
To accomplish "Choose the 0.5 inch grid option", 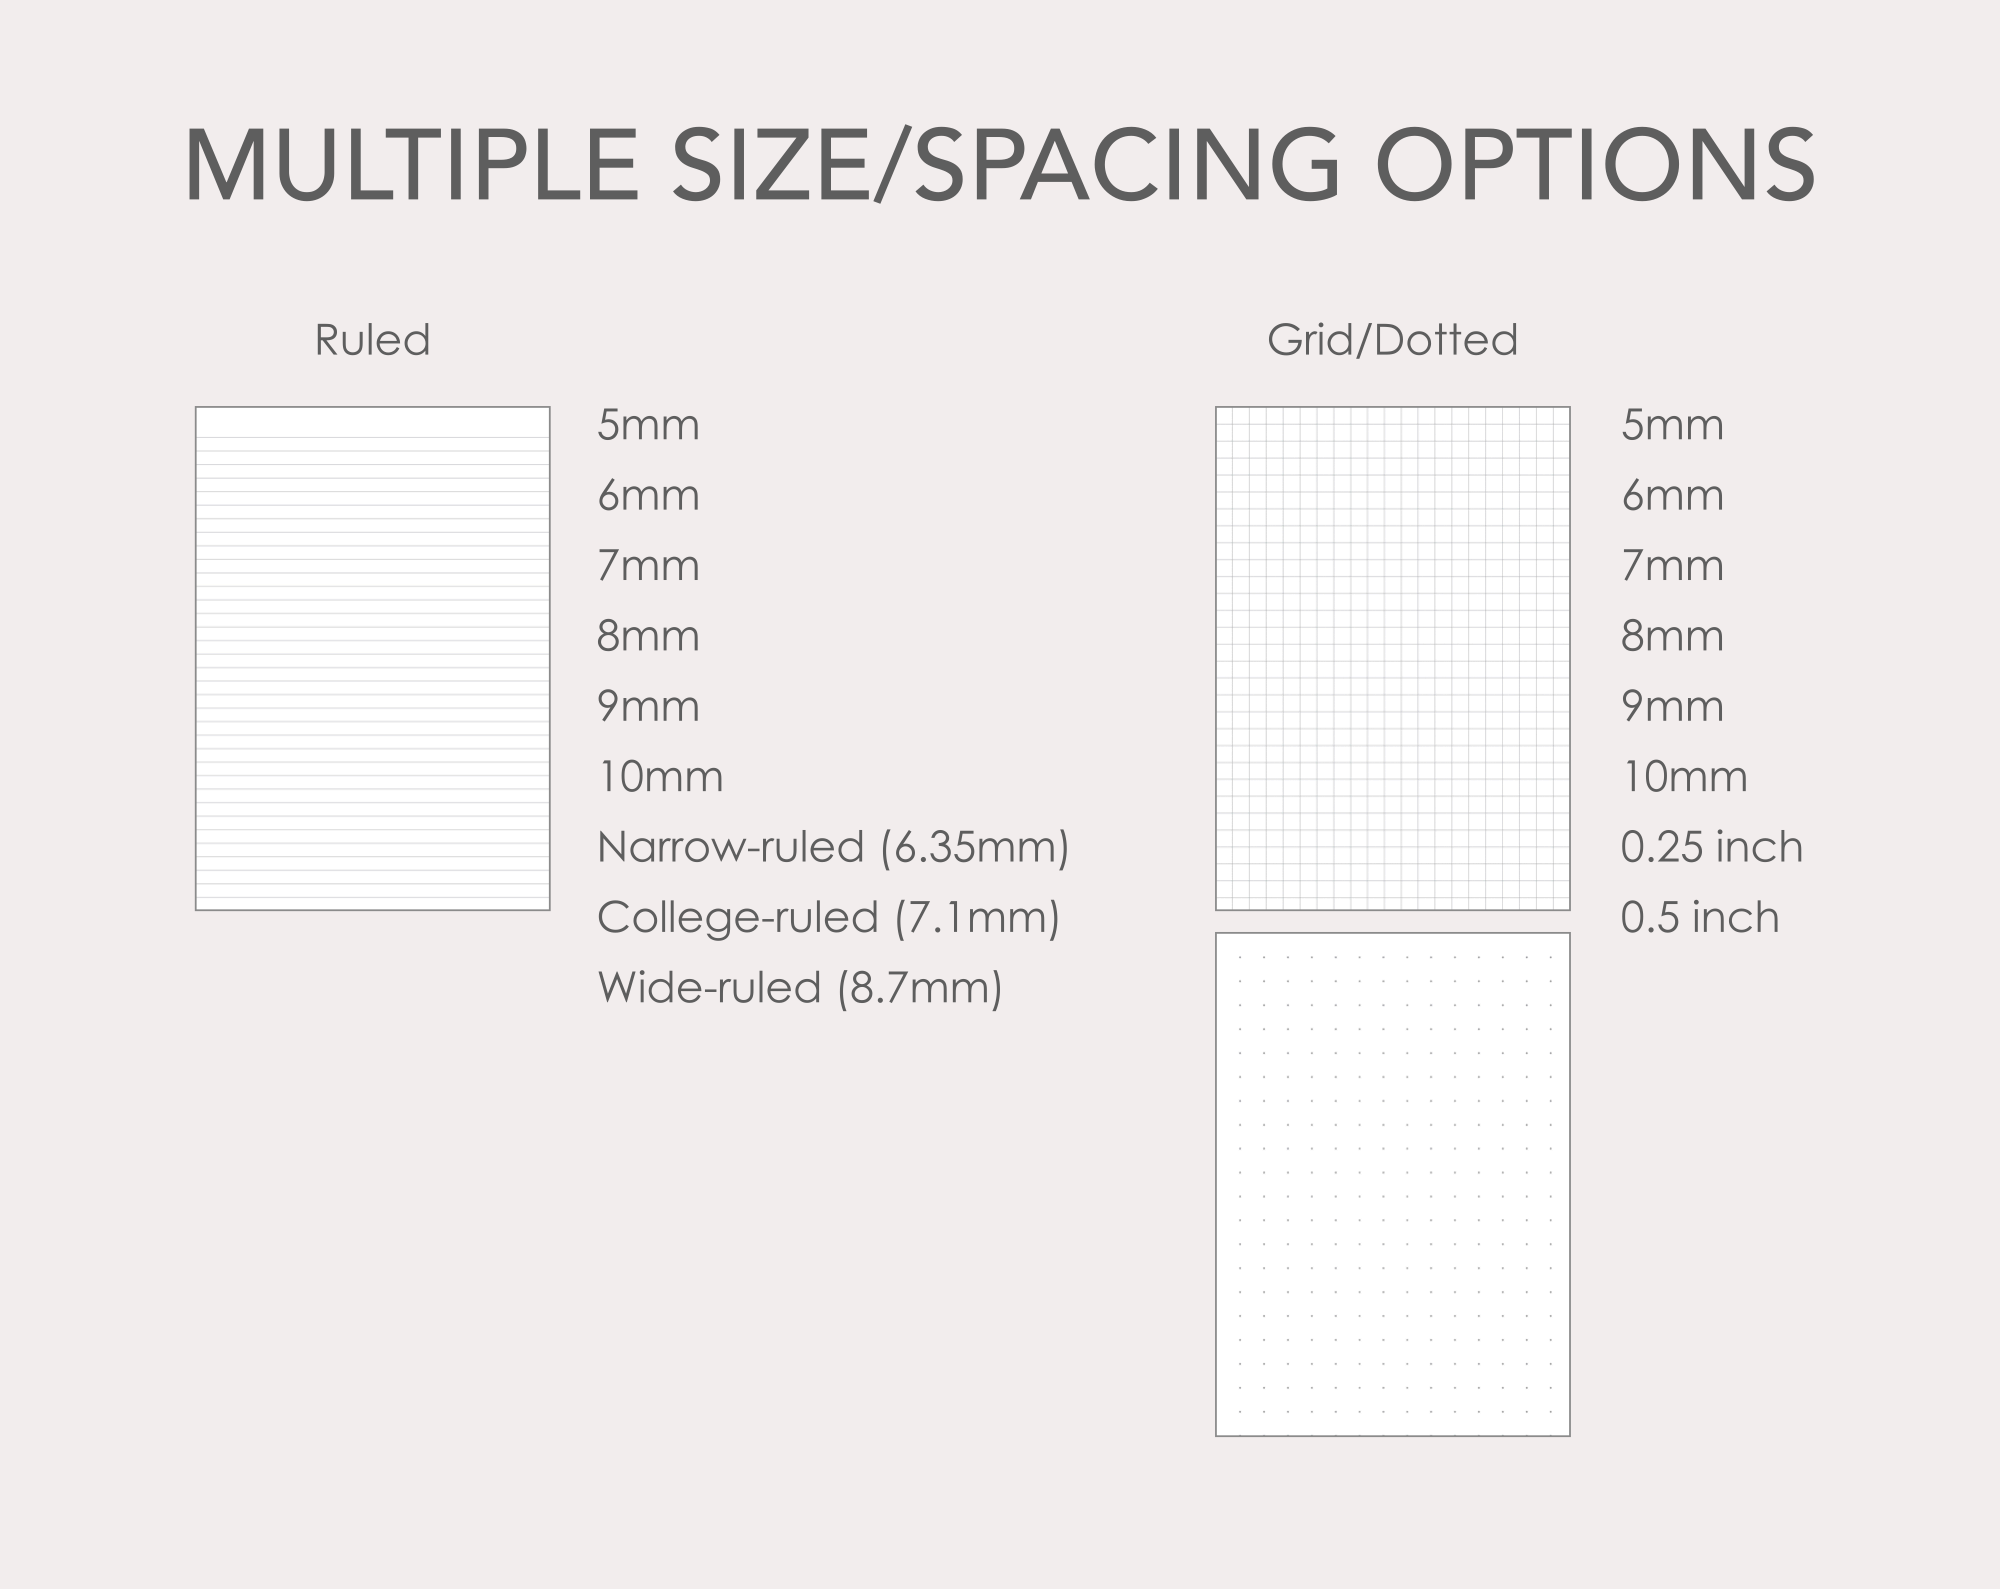I will point(1699,918).
